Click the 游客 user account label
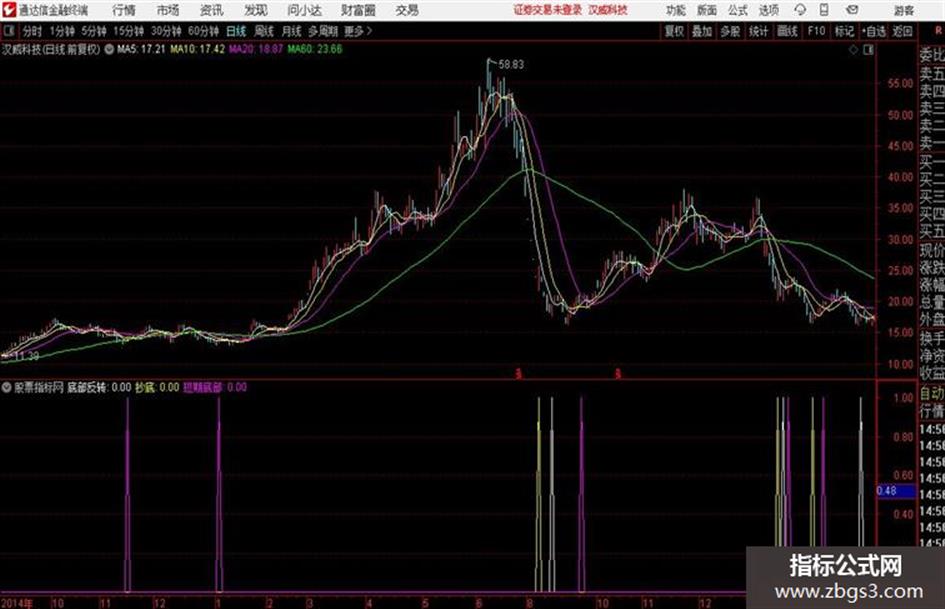The image size is (945, 609). [904, 10]
